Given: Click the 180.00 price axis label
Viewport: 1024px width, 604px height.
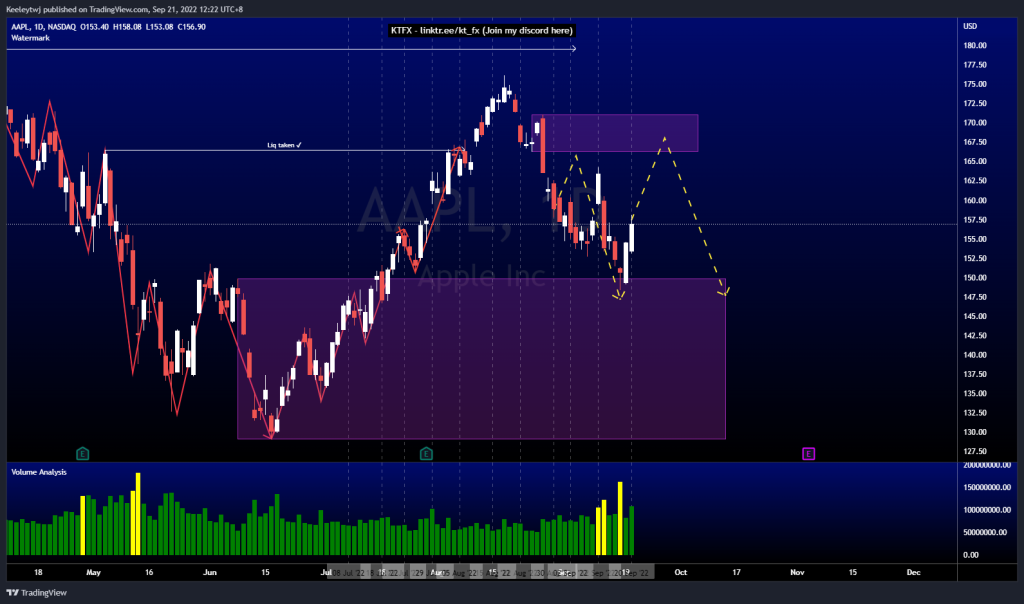Looking at the screenshot, I should 974,46.
